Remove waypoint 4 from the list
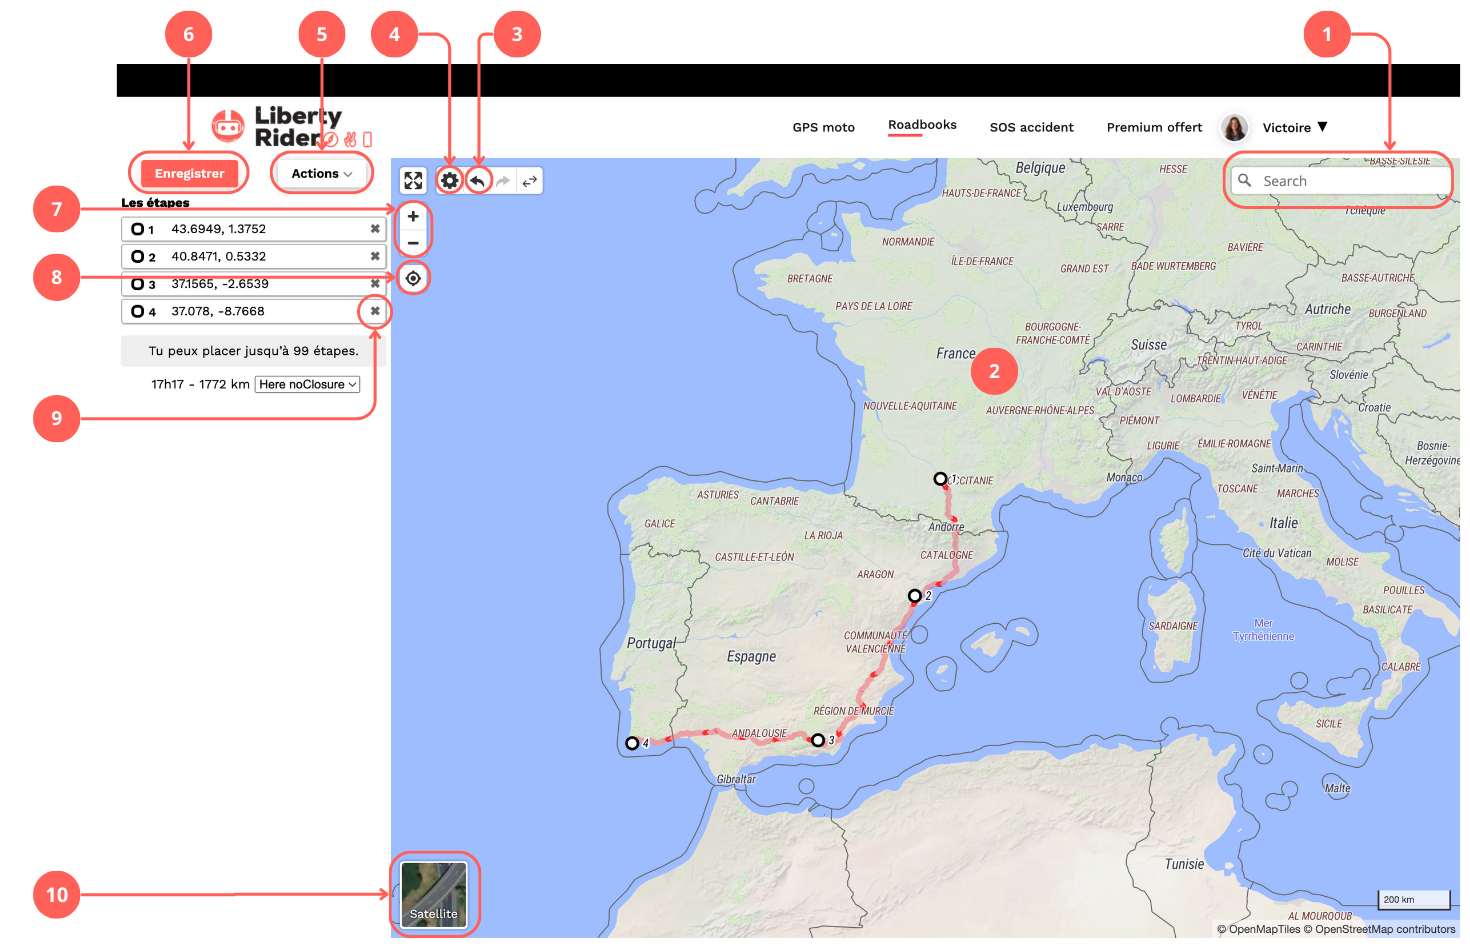 375,311
